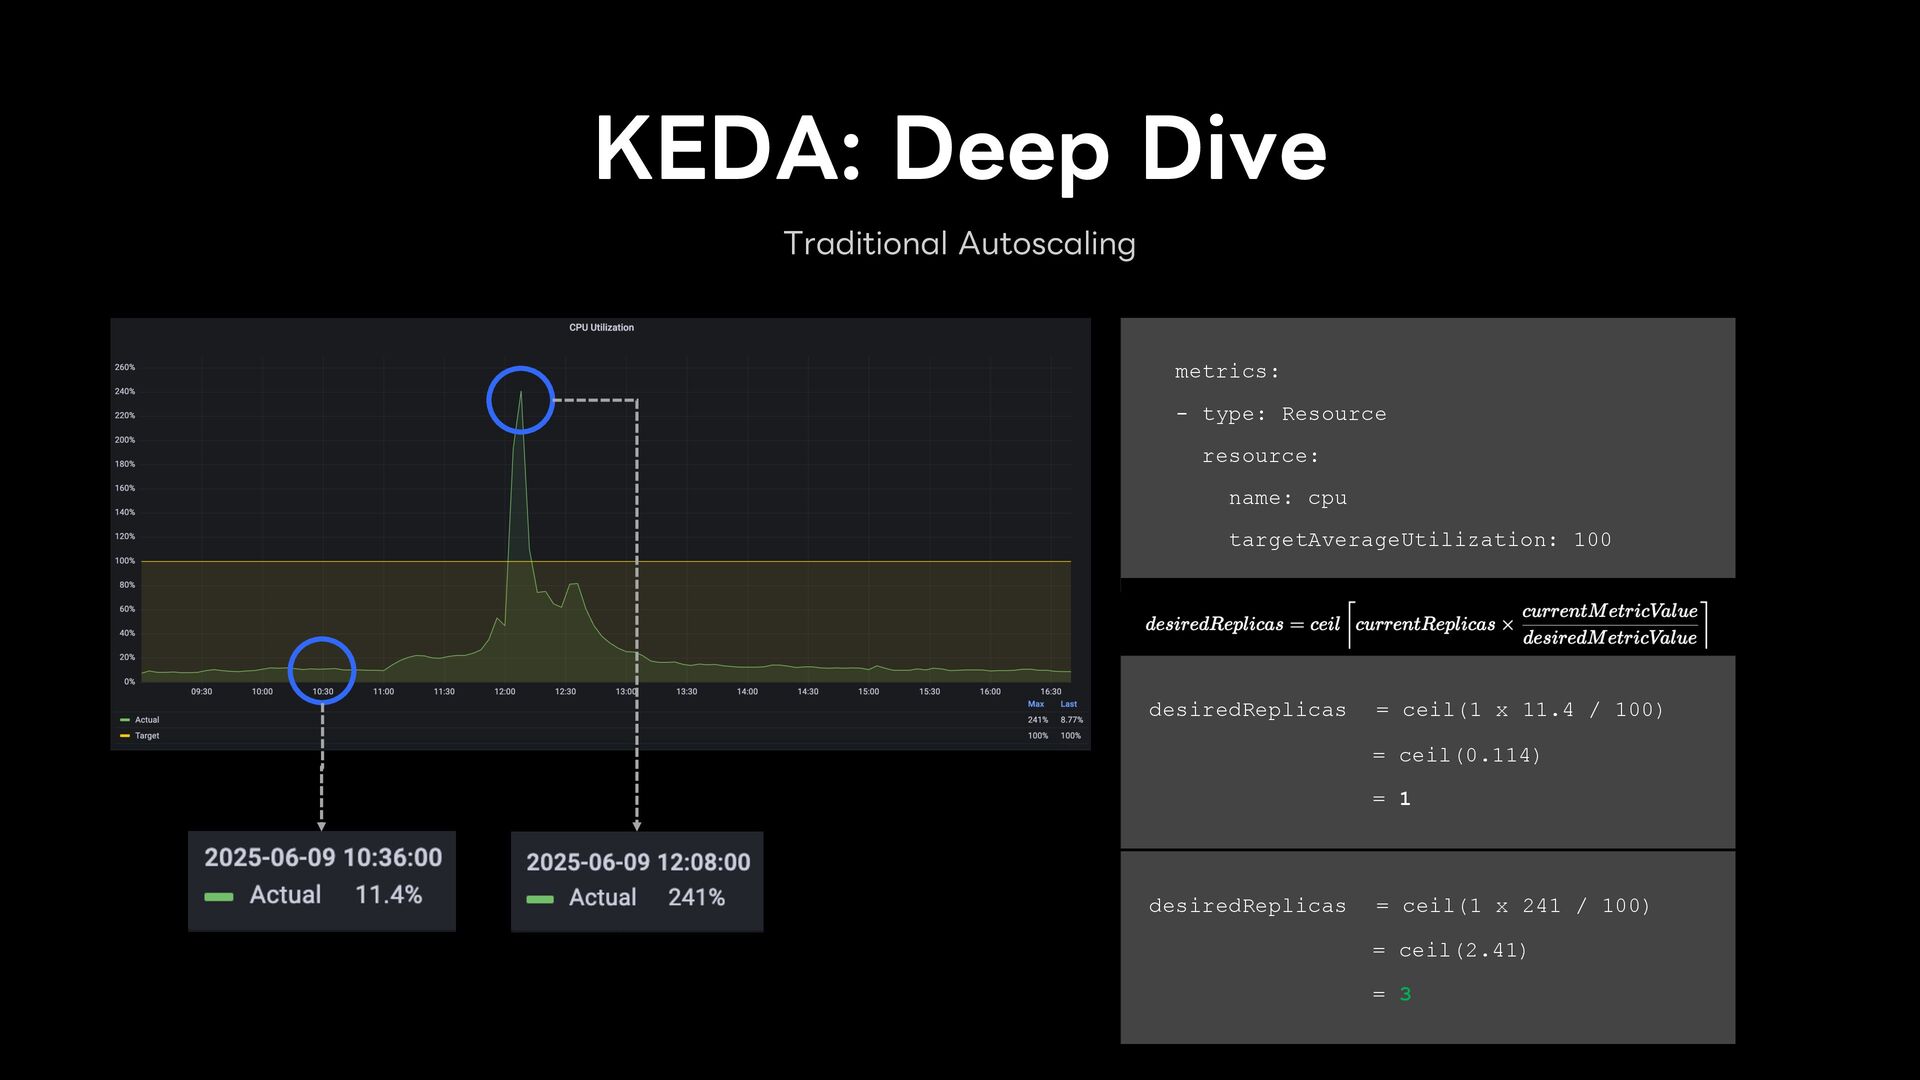Viewport: 1920px width, 1080px height.
Task: Click the 0% y-axis label
Action: point(129,682)
